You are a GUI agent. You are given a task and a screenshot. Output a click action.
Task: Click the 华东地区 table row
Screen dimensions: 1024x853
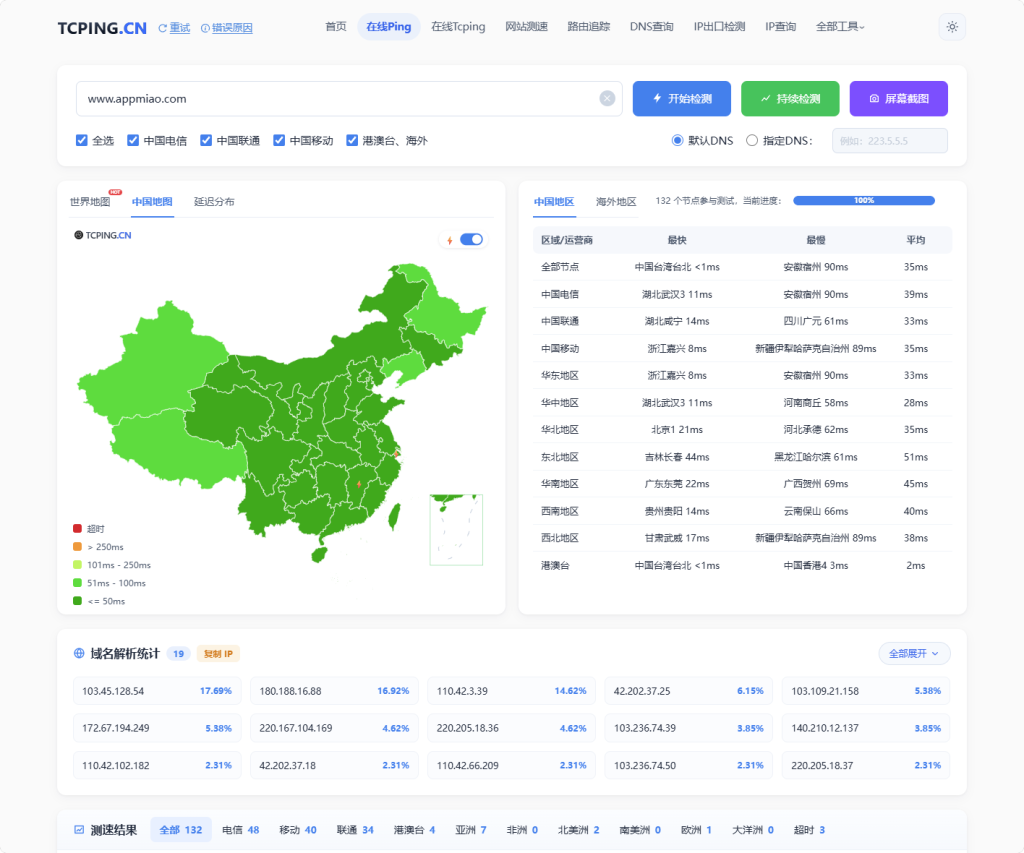(x=742, y=376)
